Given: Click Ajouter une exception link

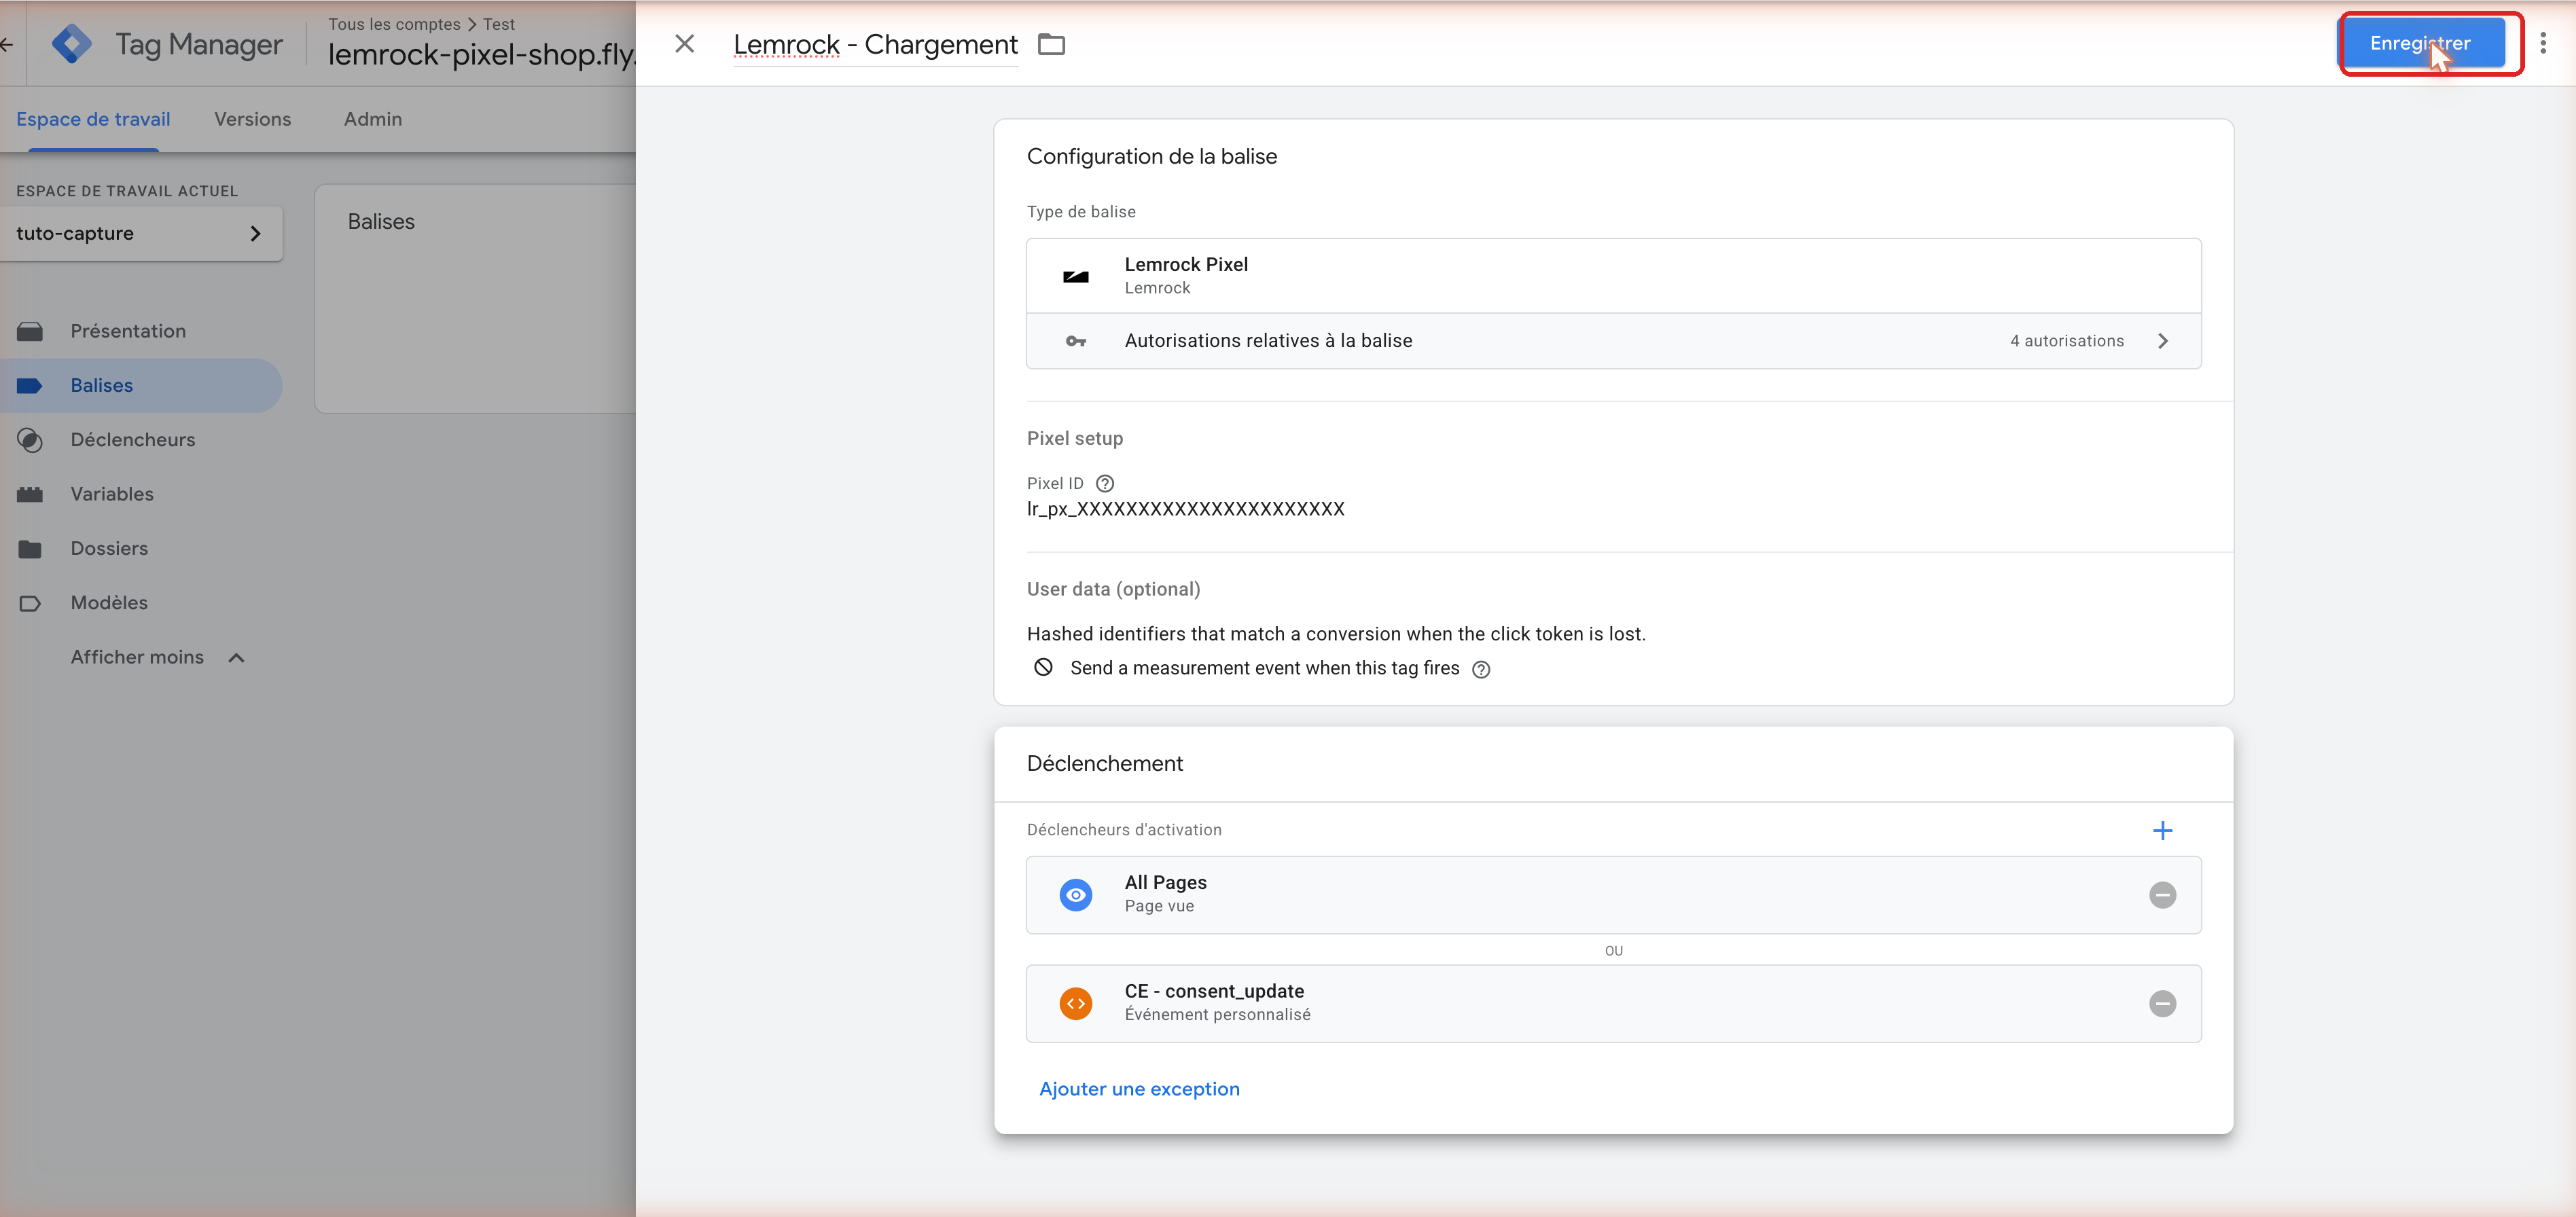Looking at the screenshot, I should click(1139, 1089).
